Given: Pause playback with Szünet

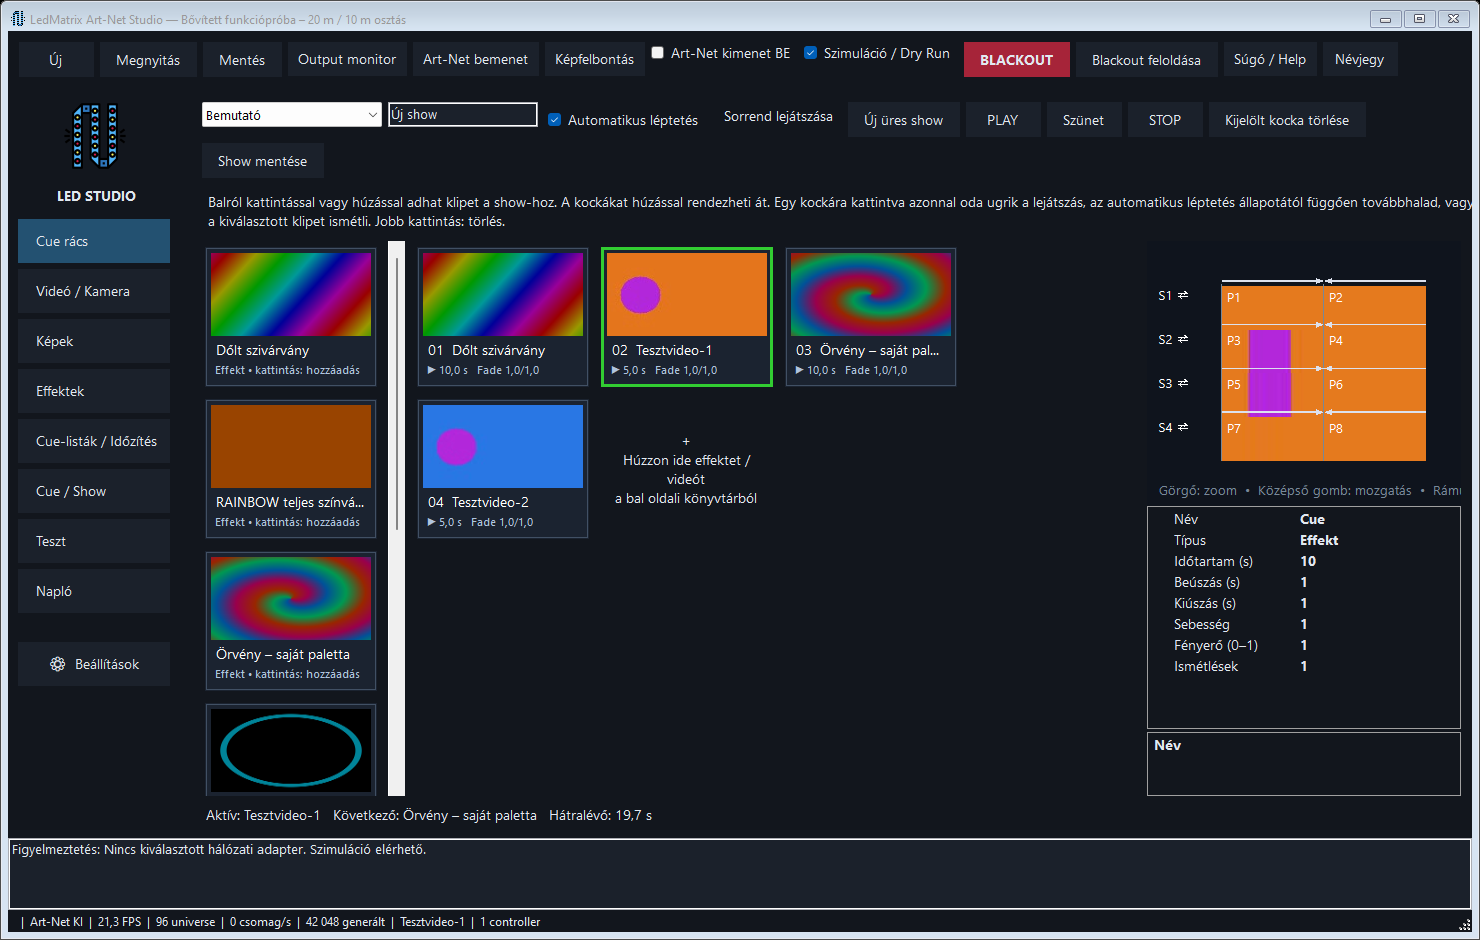Looking at the screenshot, I should (x=1084, y=120).
